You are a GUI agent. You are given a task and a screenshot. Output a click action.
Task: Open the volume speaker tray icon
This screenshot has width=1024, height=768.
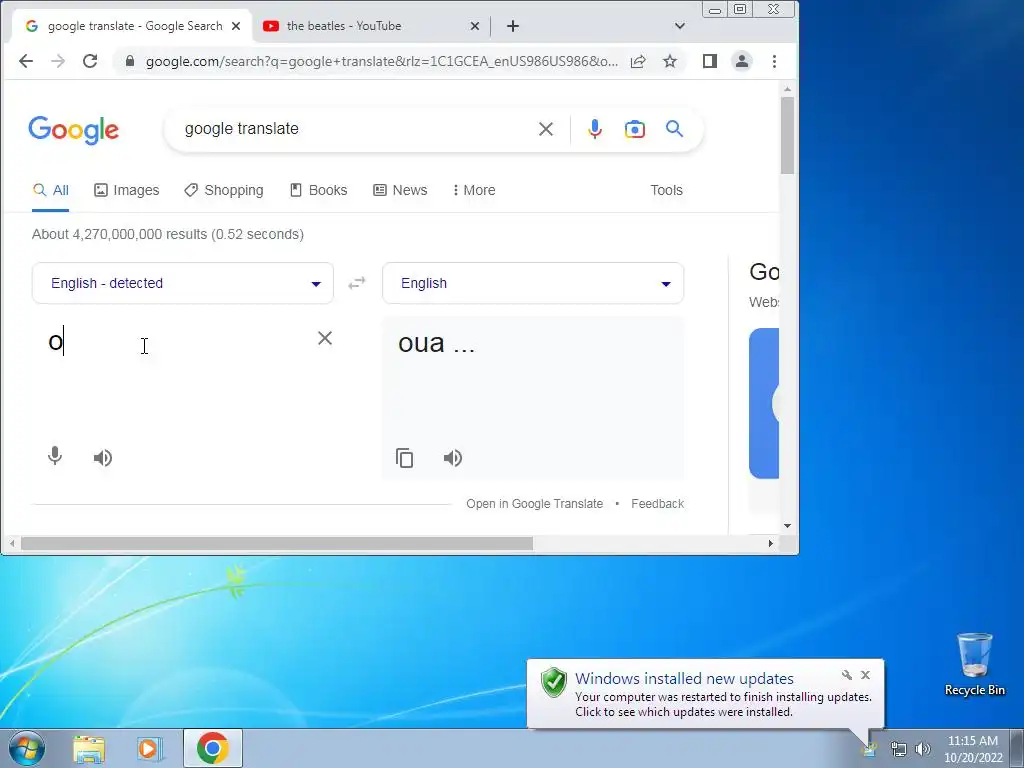(923, 749)
